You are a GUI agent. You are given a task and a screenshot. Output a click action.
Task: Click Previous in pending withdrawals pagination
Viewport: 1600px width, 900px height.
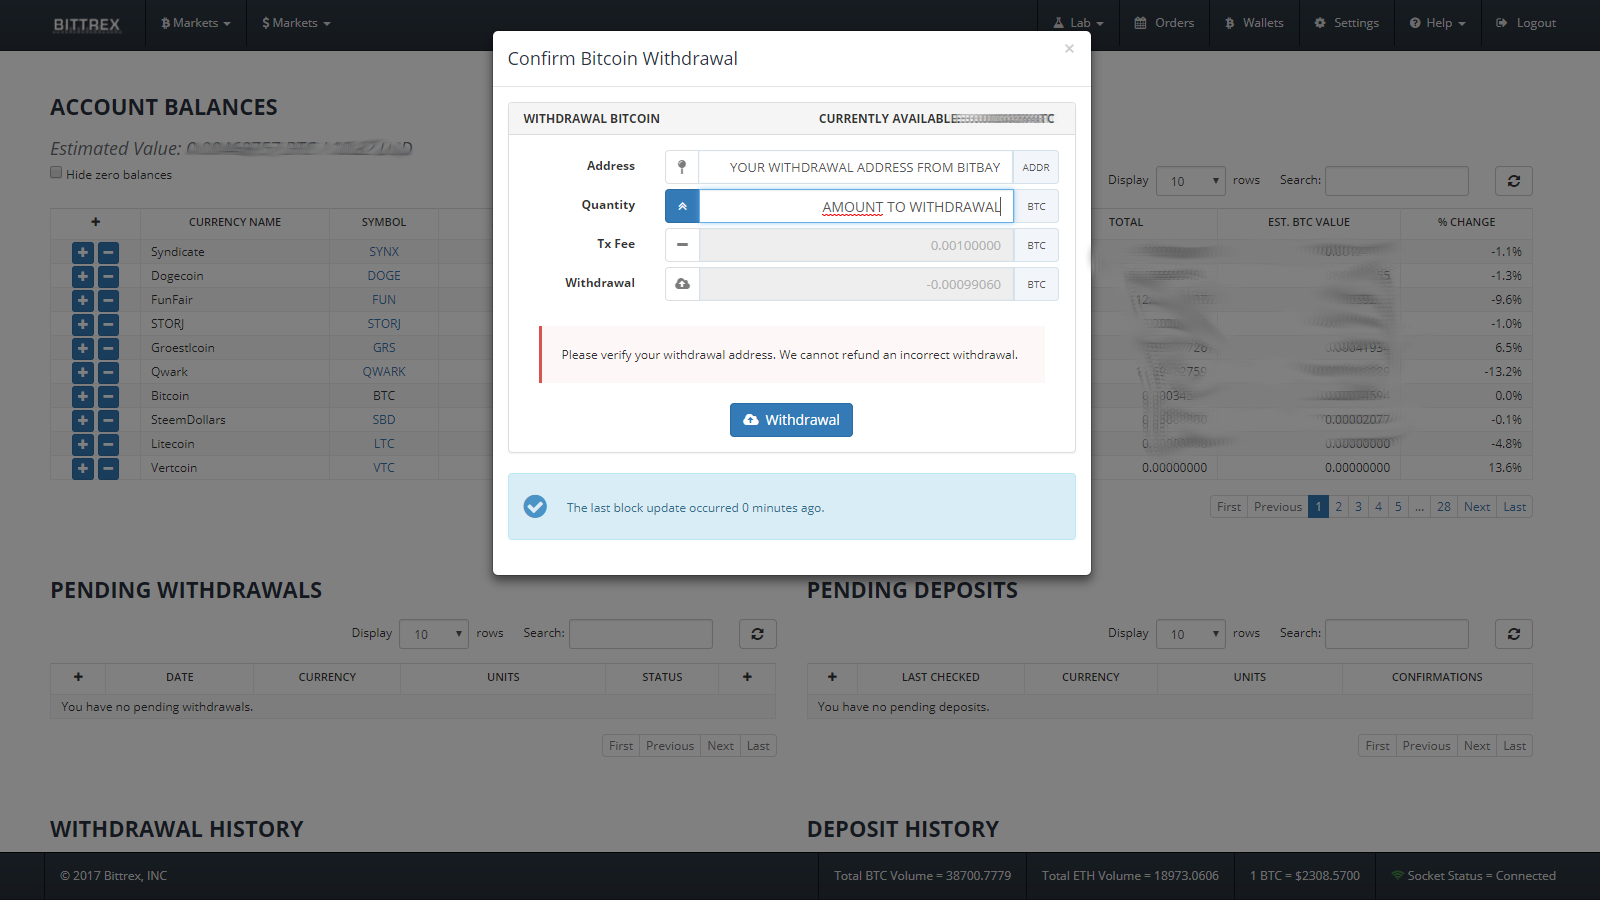pyautogui.click(x=670, y=746)
